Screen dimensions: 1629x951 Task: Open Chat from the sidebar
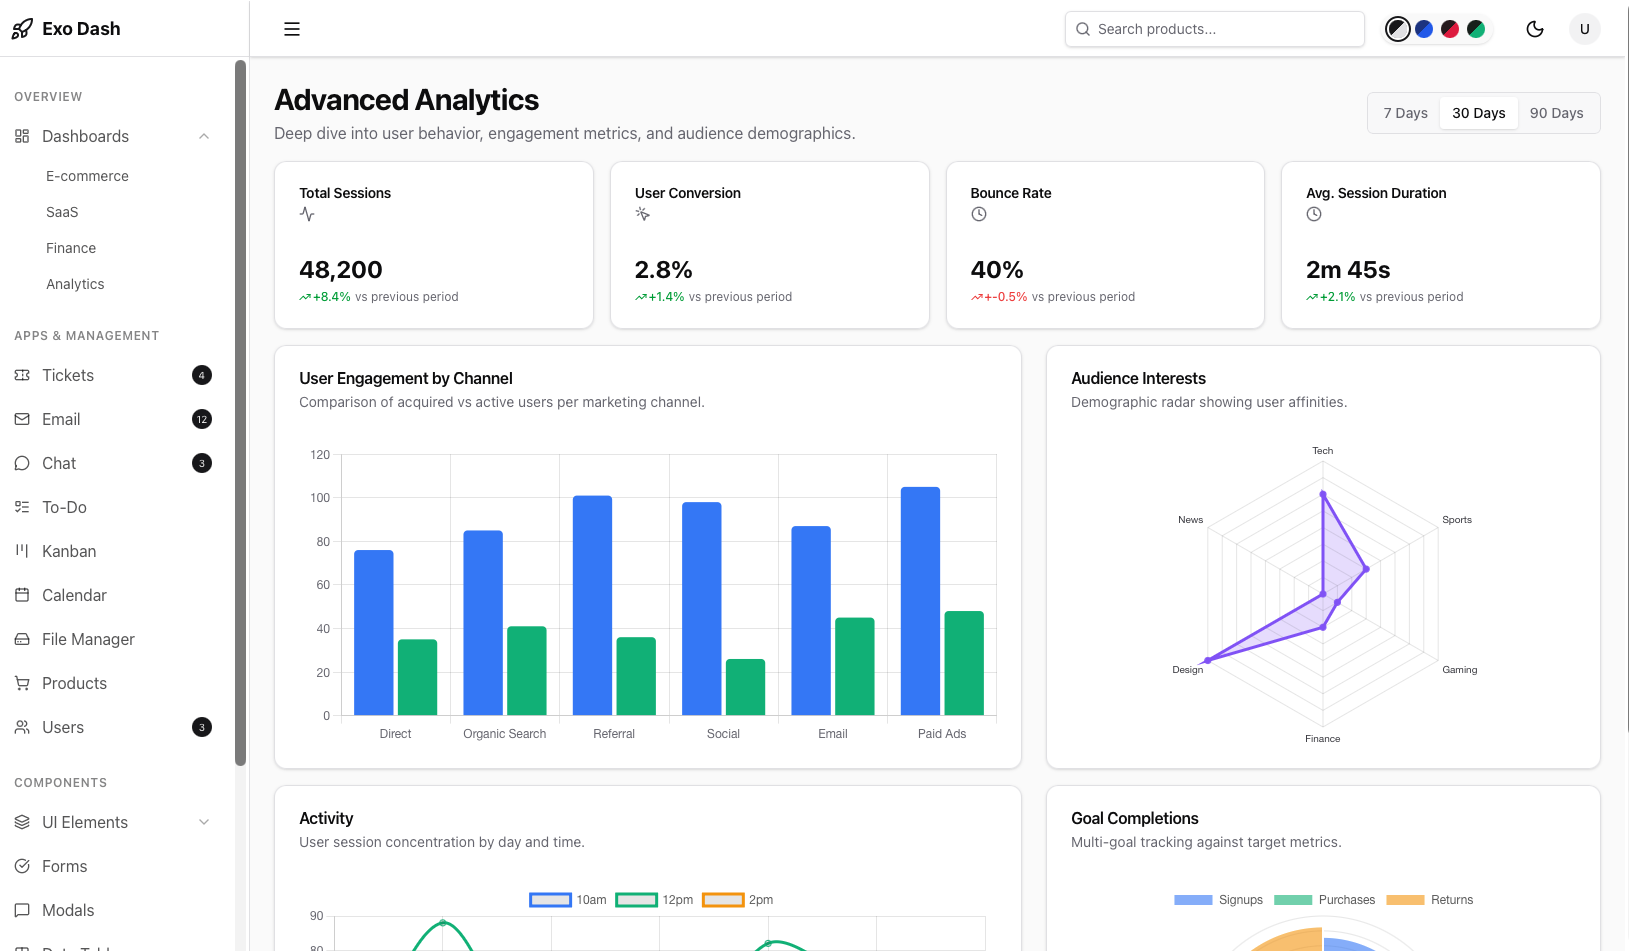tap(59, 463)
